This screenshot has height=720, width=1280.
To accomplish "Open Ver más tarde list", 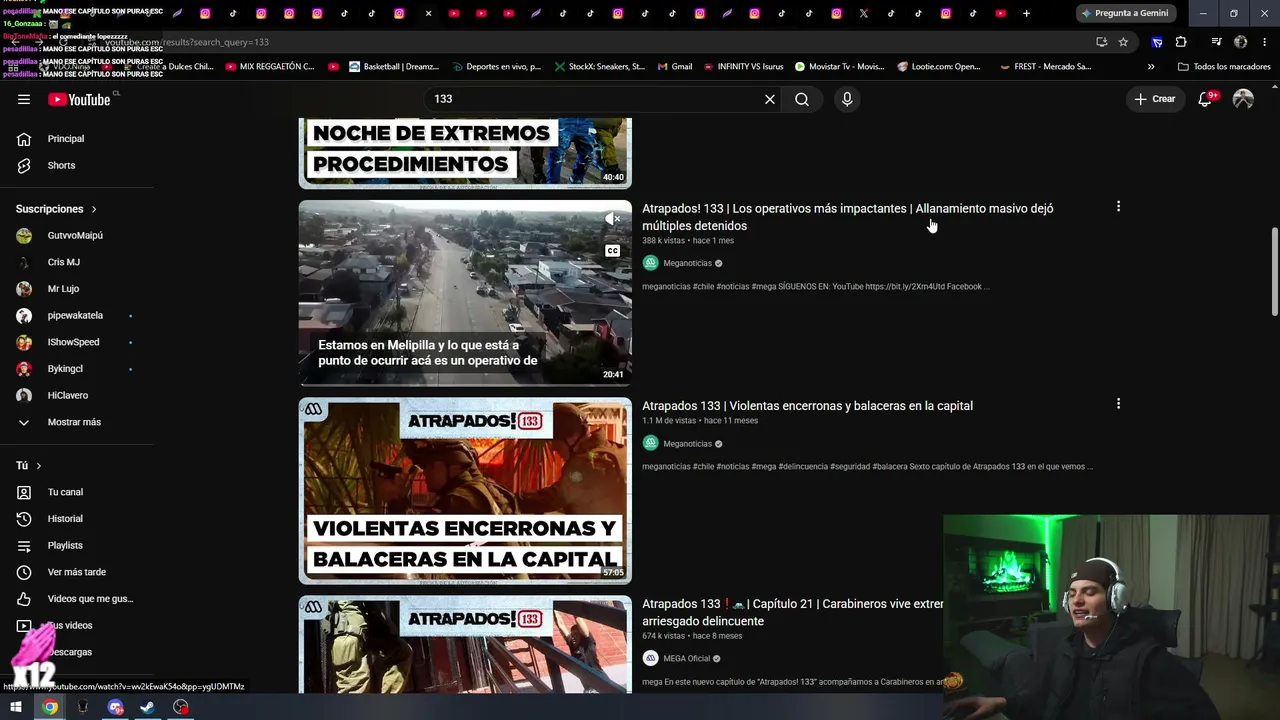I will tap(77, 572).
